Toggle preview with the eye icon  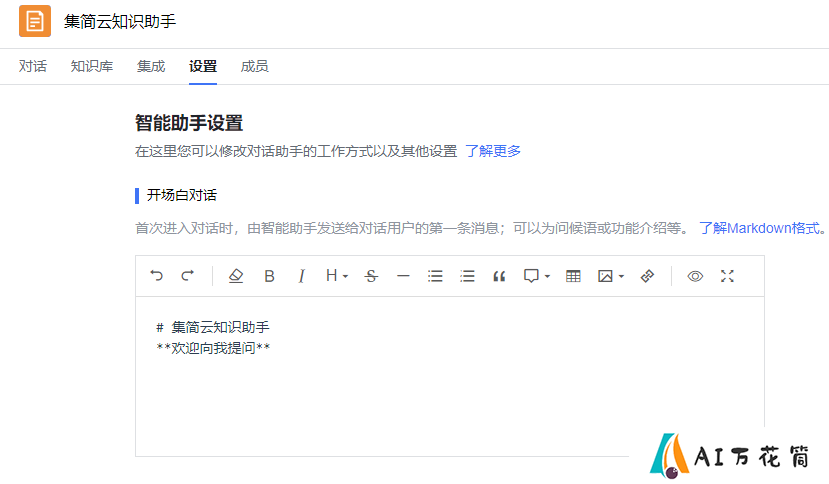695,276
